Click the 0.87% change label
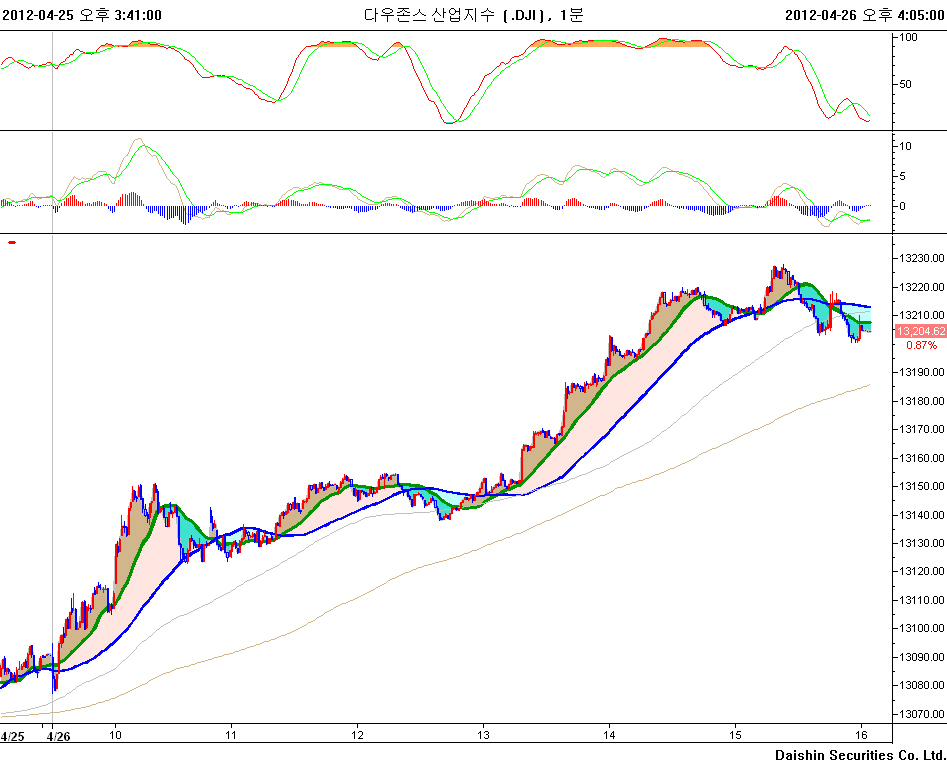 point(921,345)
